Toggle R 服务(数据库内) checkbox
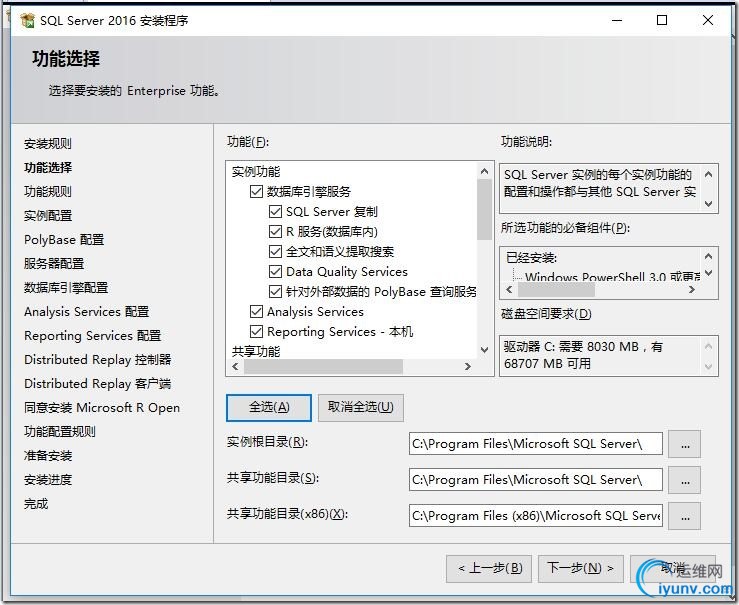Screen dimensions: 739x605 pyautogui.click(x=275, y=231)
